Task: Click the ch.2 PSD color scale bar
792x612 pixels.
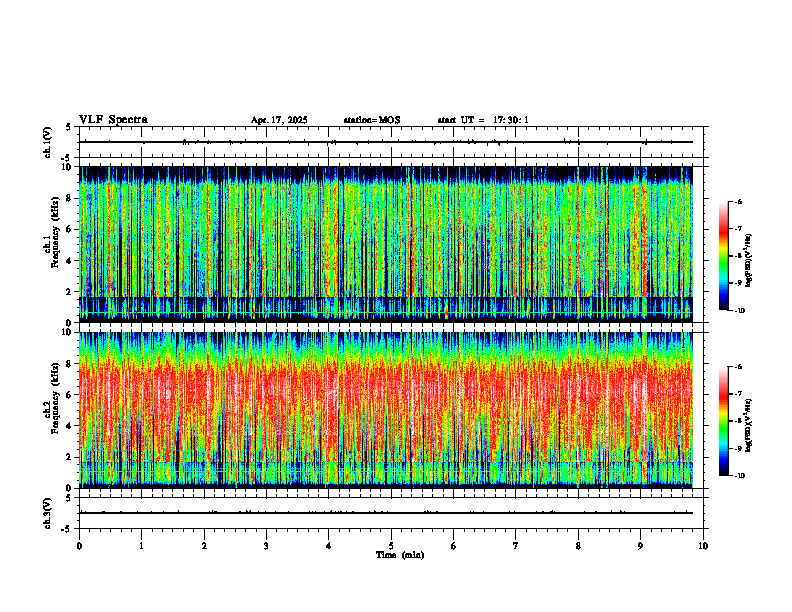Action: pyautogui.click(x=724, y=421)
